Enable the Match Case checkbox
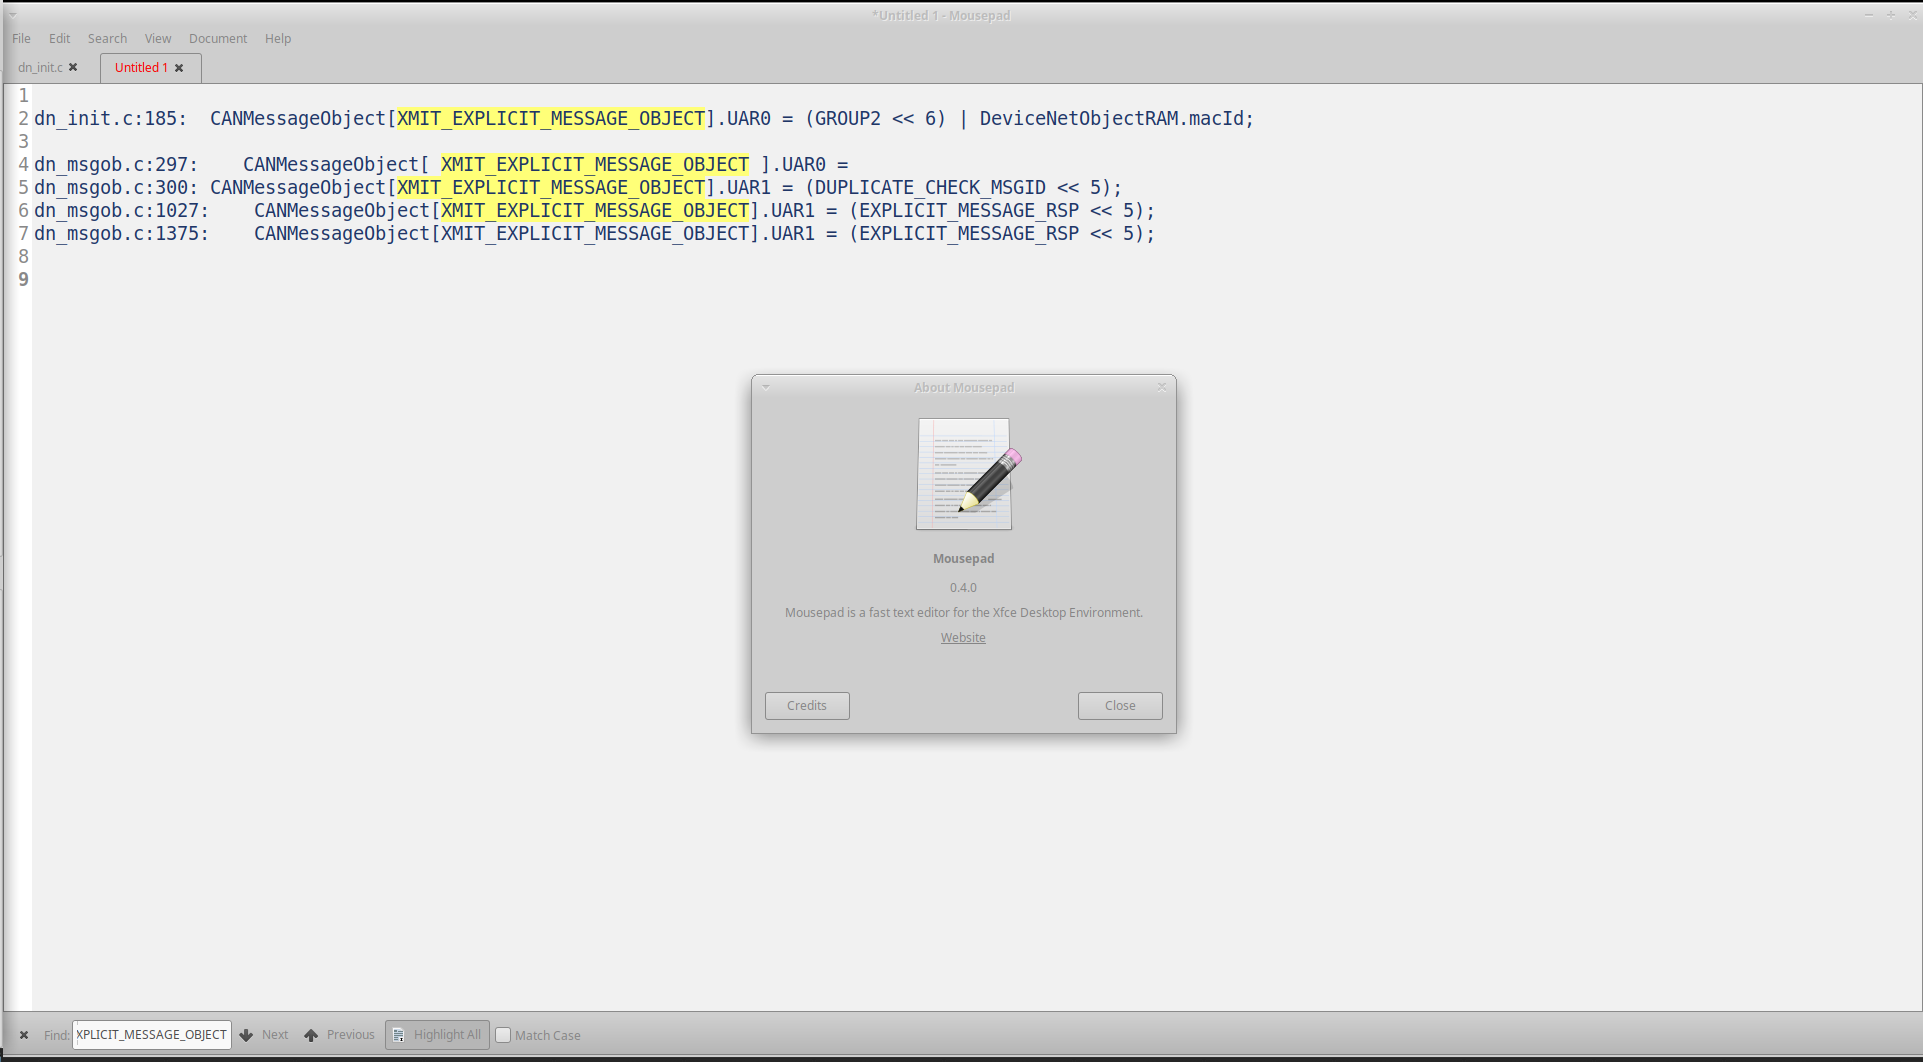The width and height of the screenshot is (1923, 1062). pyautogui.click(x=503, y=1035)
